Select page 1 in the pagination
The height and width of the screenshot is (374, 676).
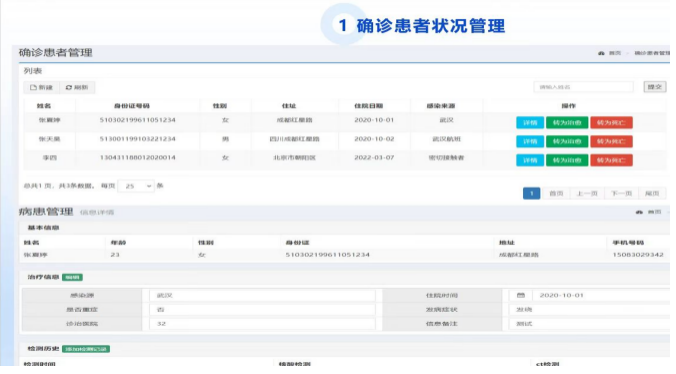(532, 193)
